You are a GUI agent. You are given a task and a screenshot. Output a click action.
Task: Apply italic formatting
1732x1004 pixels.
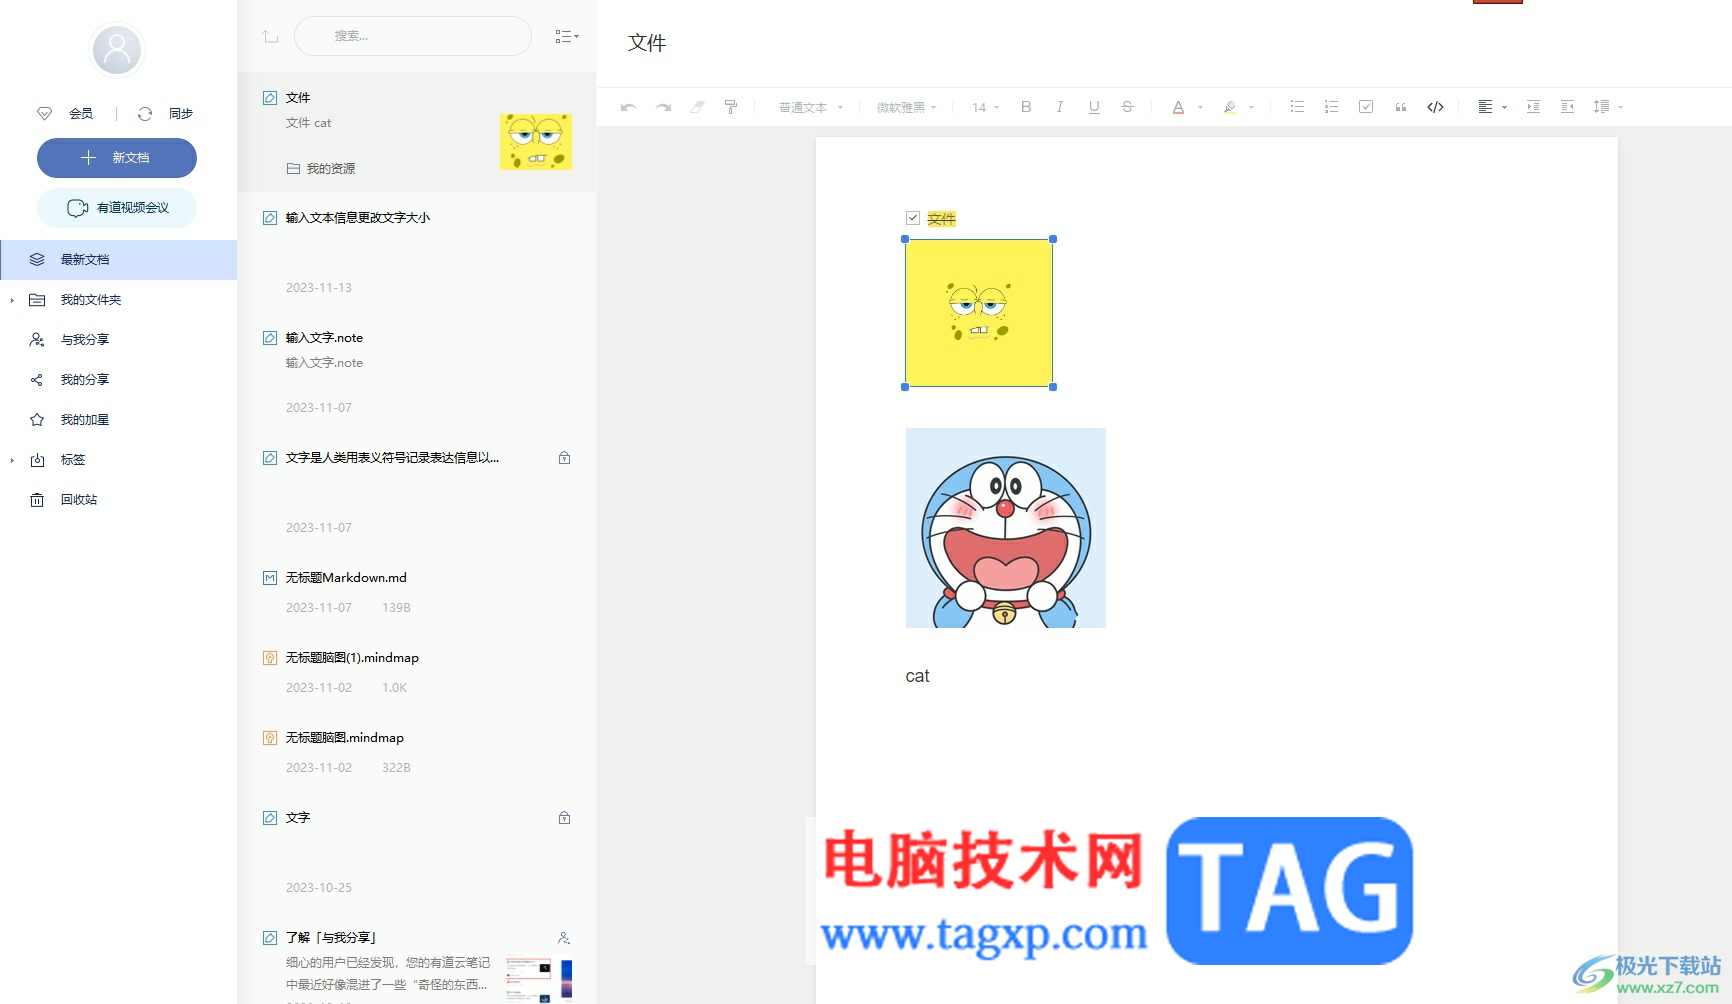click(1060, 107)
